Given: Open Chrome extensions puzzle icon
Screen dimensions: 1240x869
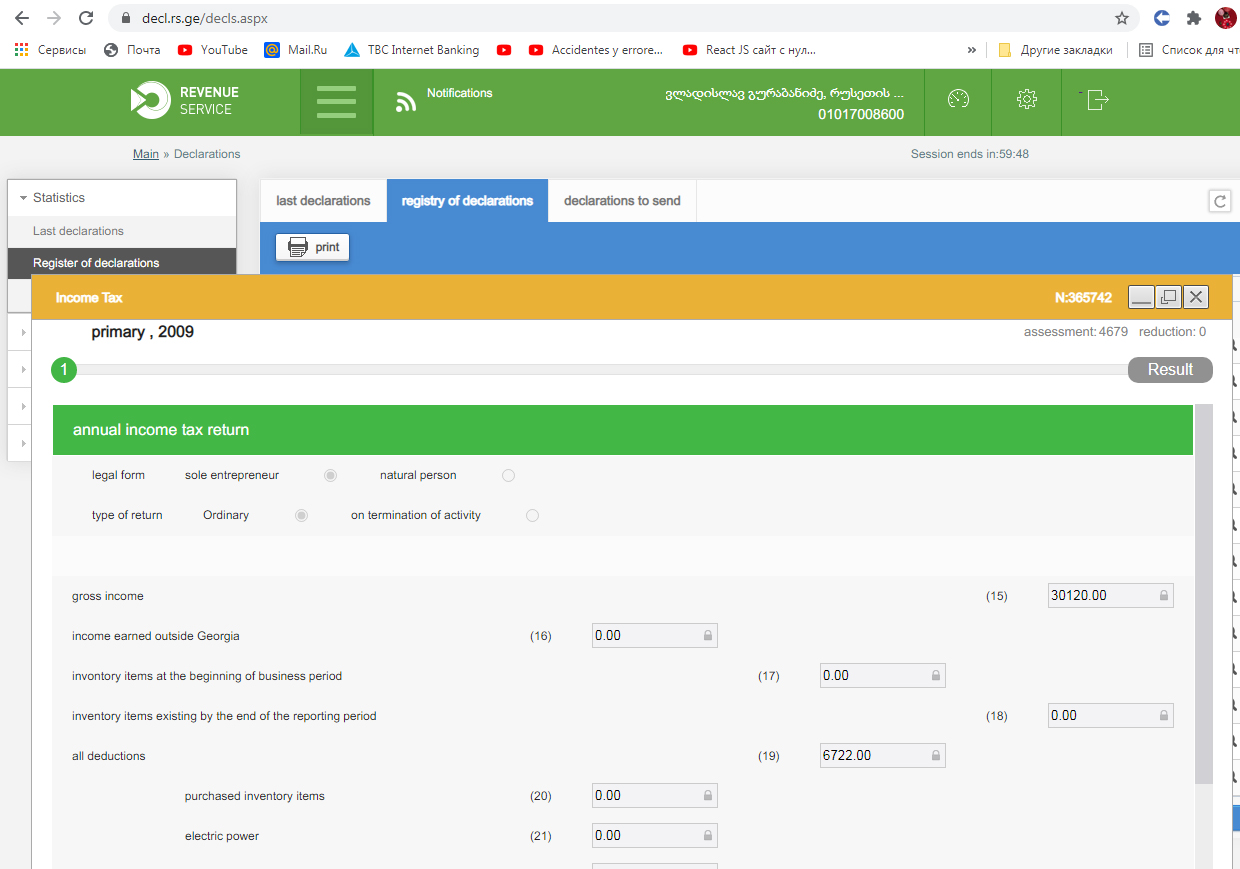Looking at the screenshot, I should tap(1193, 18).
